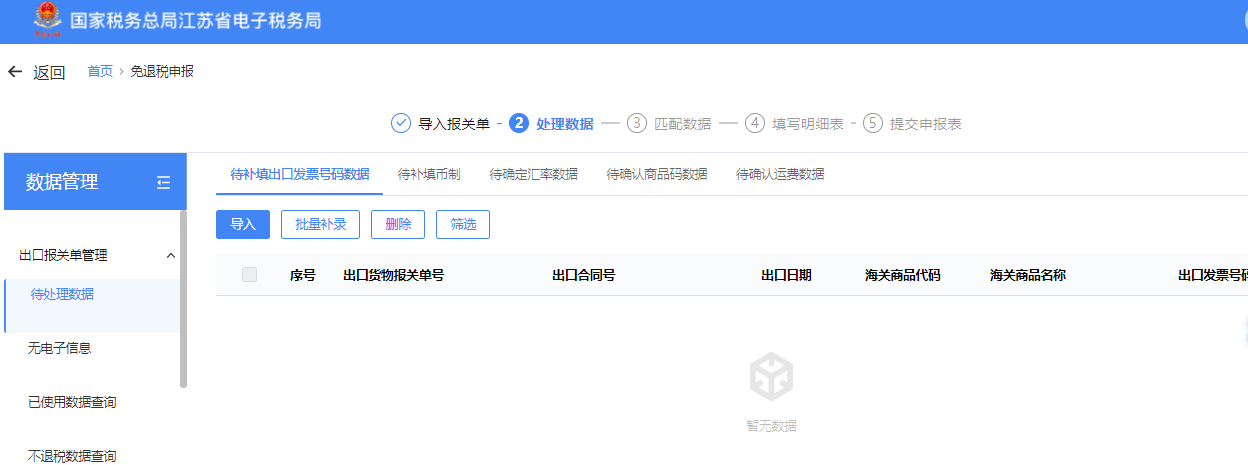Switch to 待确定汇率数据 tab
The height and width of the screenshot is (465, 1248).
coord(533,174)
